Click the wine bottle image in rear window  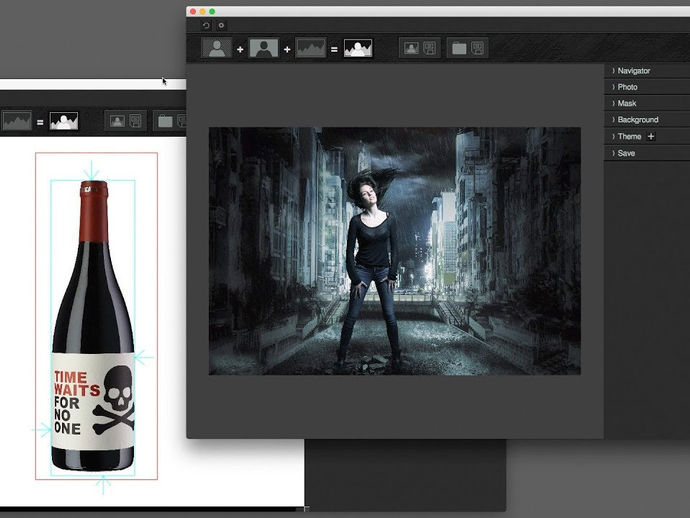point(93,326)
